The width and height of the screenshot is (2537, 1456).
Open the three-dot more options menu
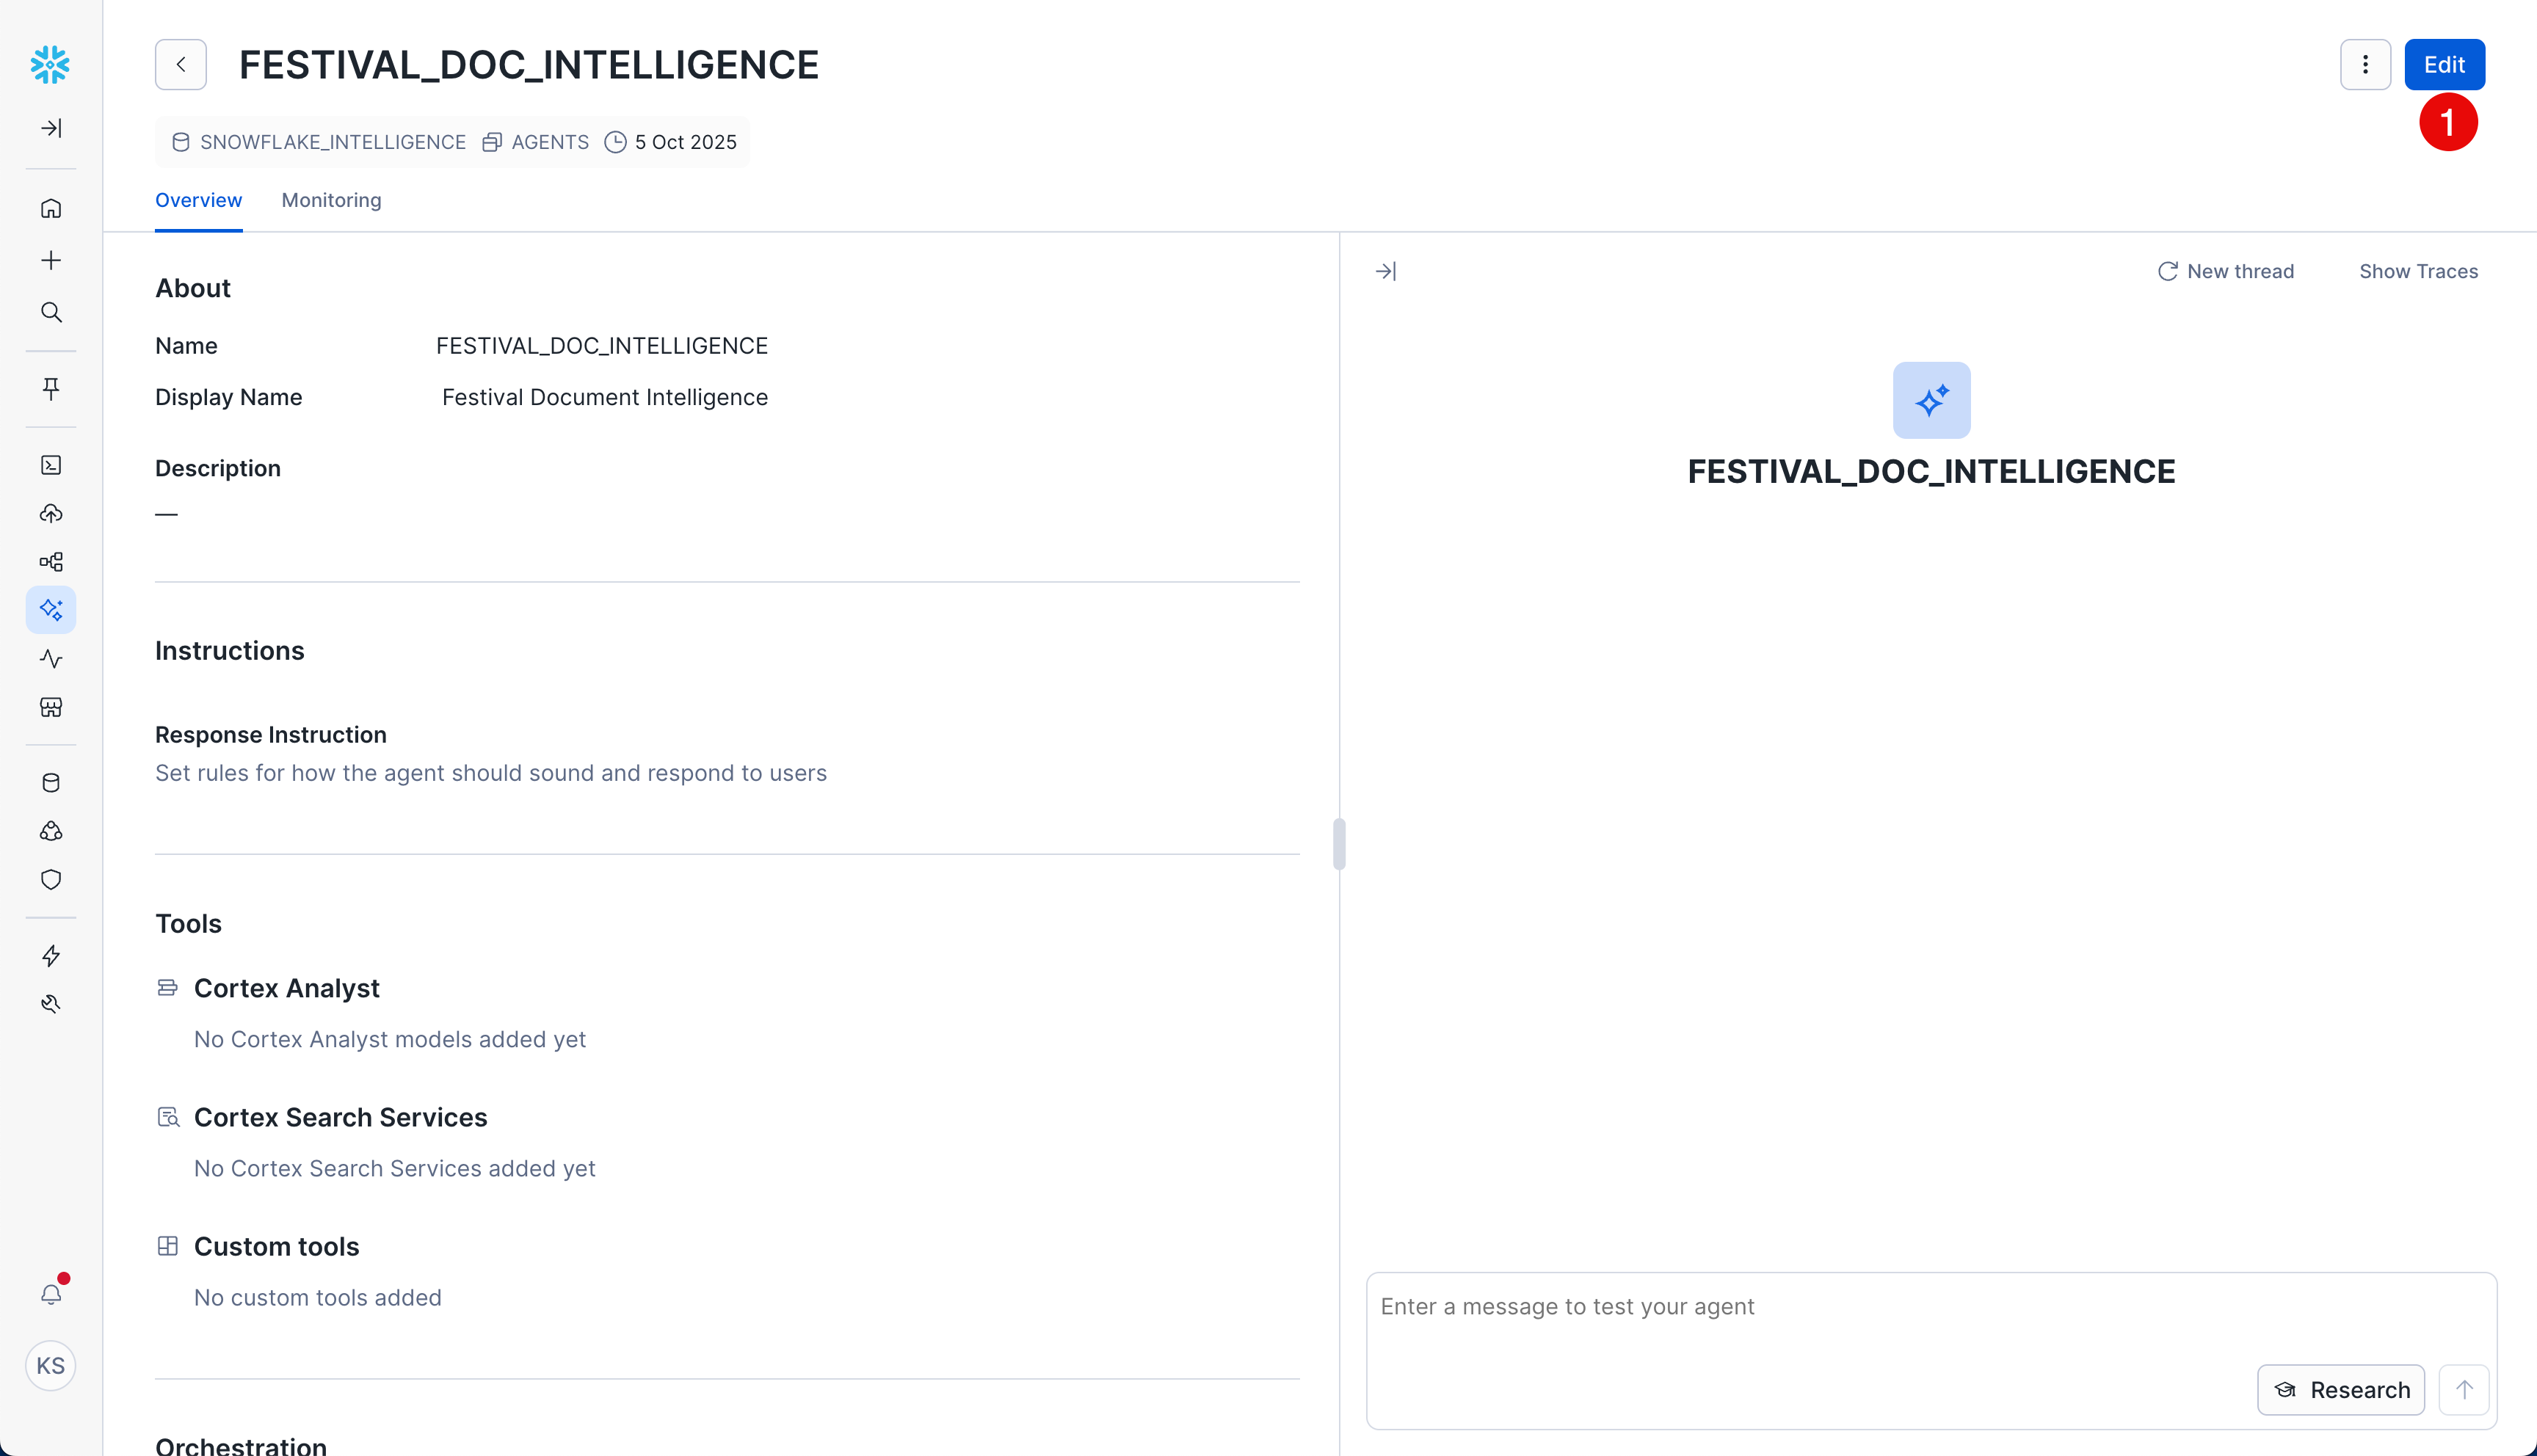point(2365,65)
